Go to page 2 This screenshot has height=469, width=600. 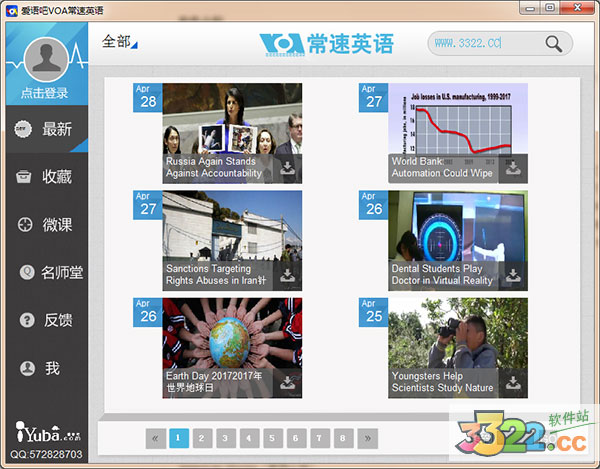coord(202,438)
